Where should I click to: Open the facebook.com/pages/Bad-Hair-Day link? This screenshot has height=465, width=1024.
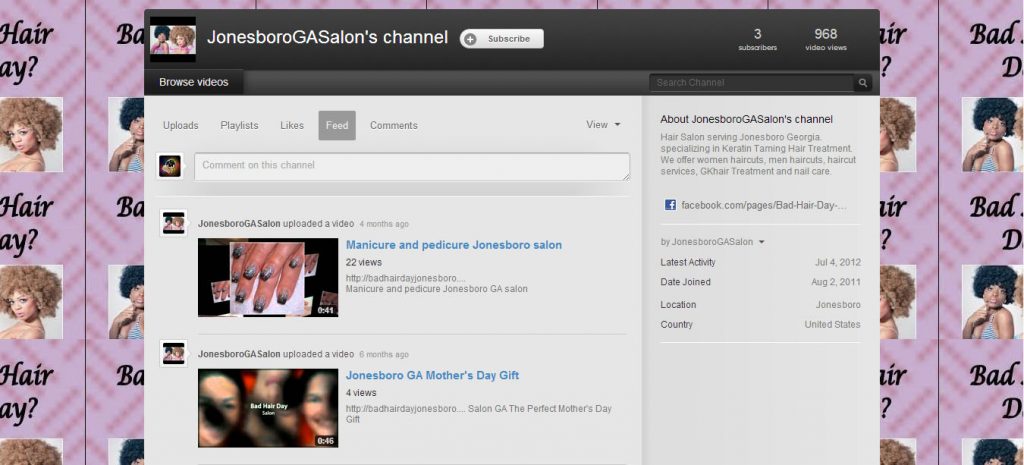coord(763,205)
